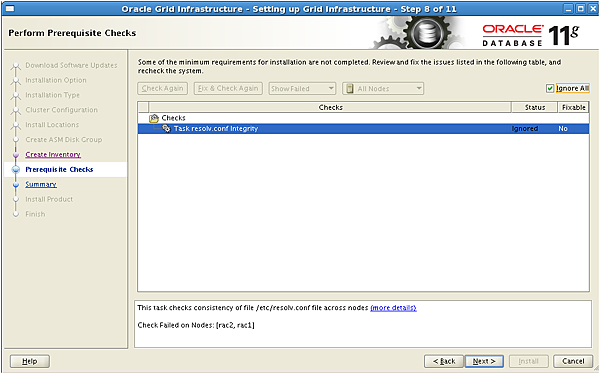Click the Install Locations step

[x=52, y=125]
